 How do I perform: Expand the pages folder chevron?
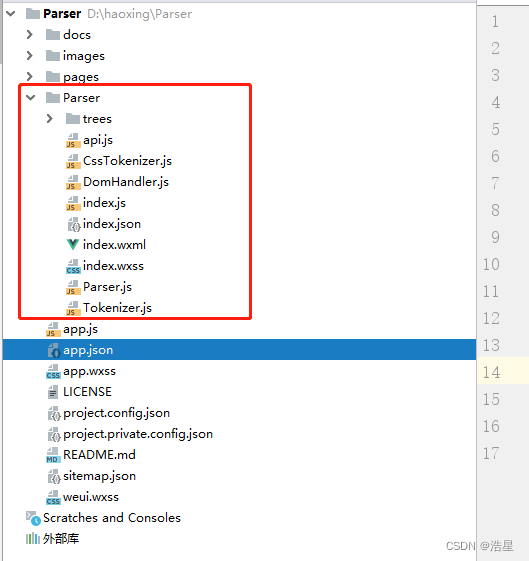coord(30,77)
